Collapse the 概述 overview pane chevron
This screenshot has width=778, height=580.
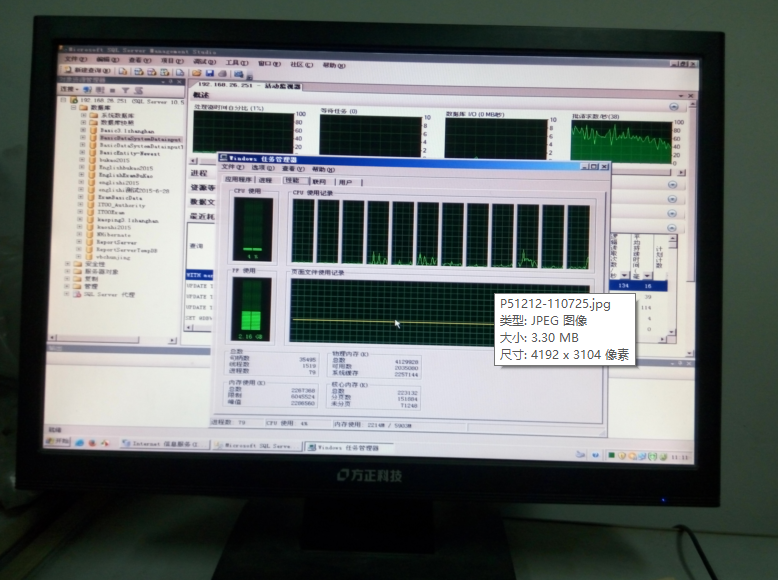[673, 107]
